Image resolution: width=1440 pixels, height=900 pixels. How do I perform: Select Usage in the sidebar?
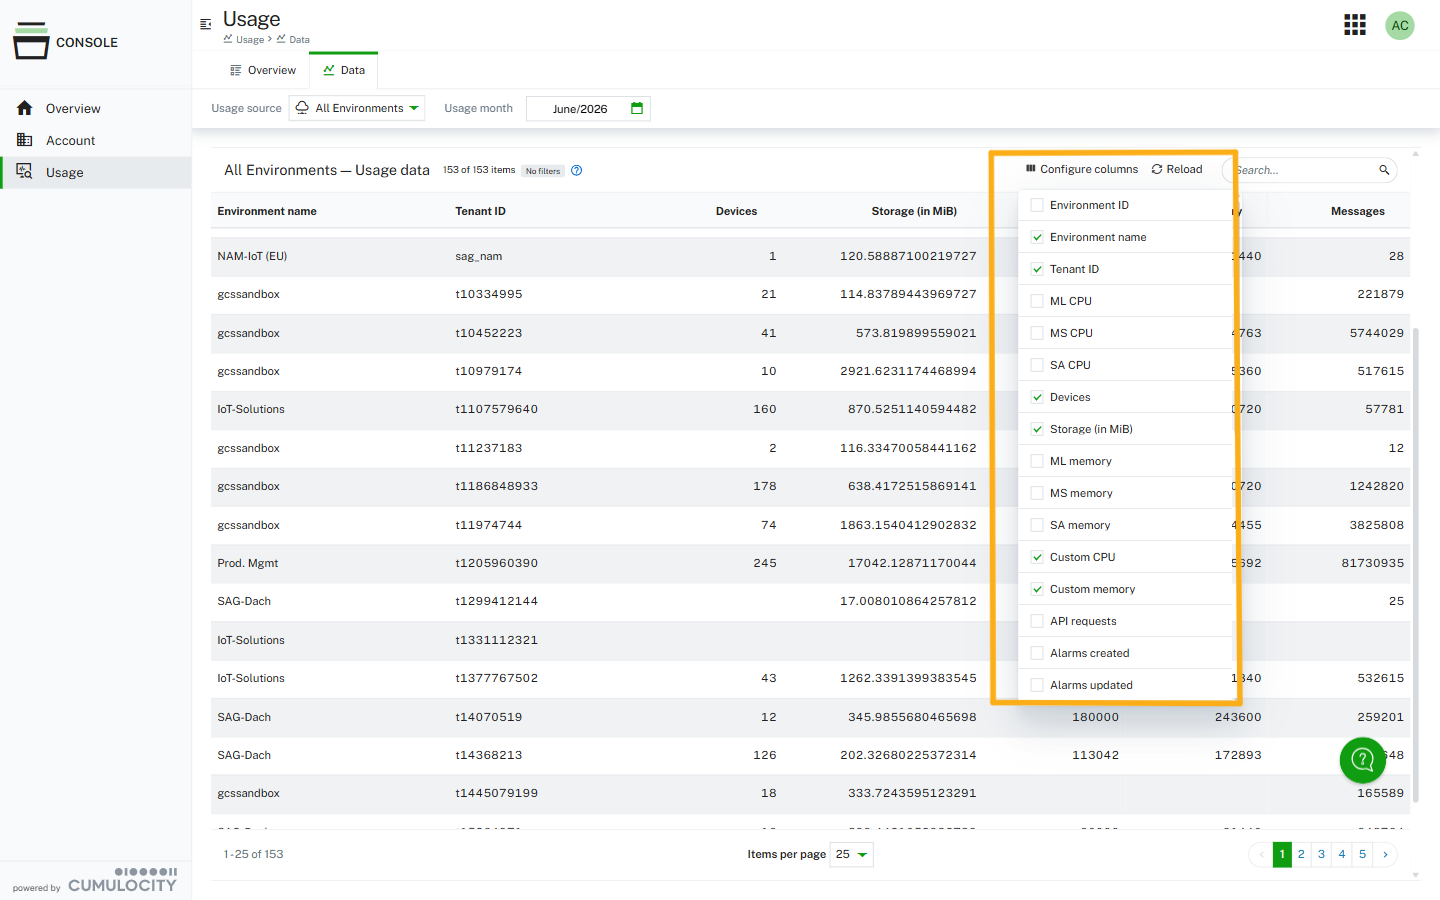tap(96, 172)
